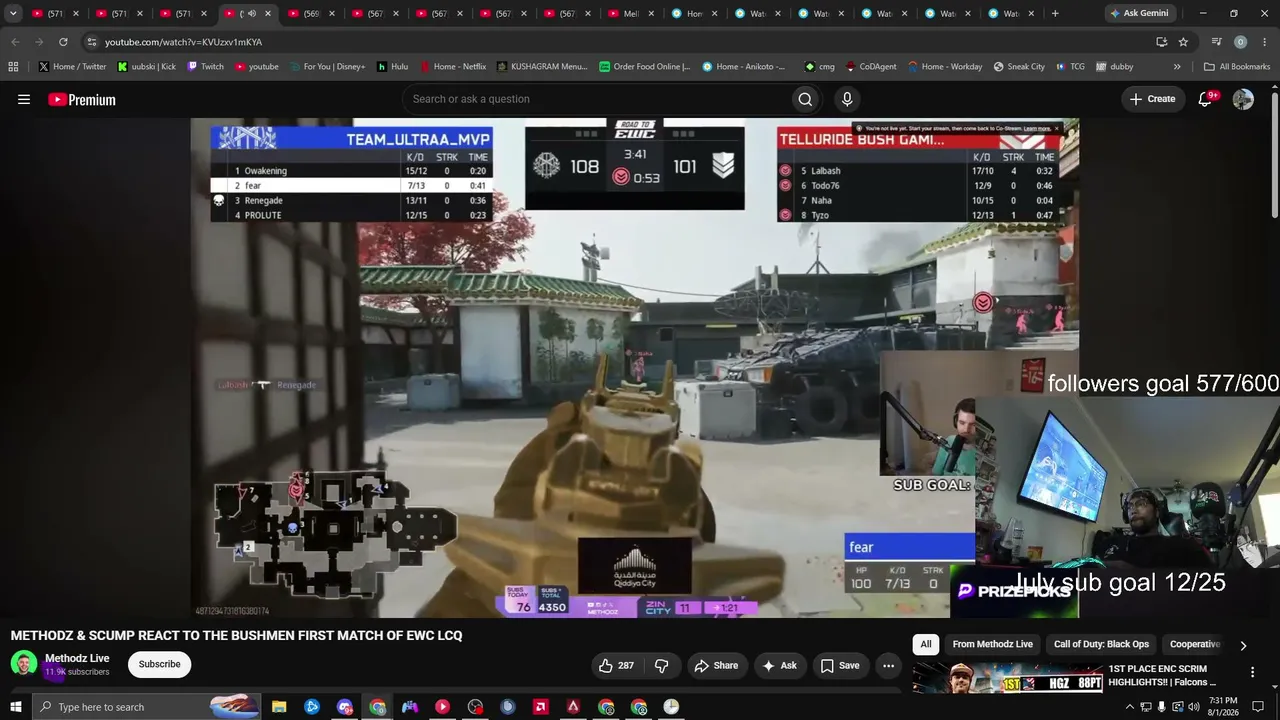Open site information icon in address bar

tap(91, 42)
